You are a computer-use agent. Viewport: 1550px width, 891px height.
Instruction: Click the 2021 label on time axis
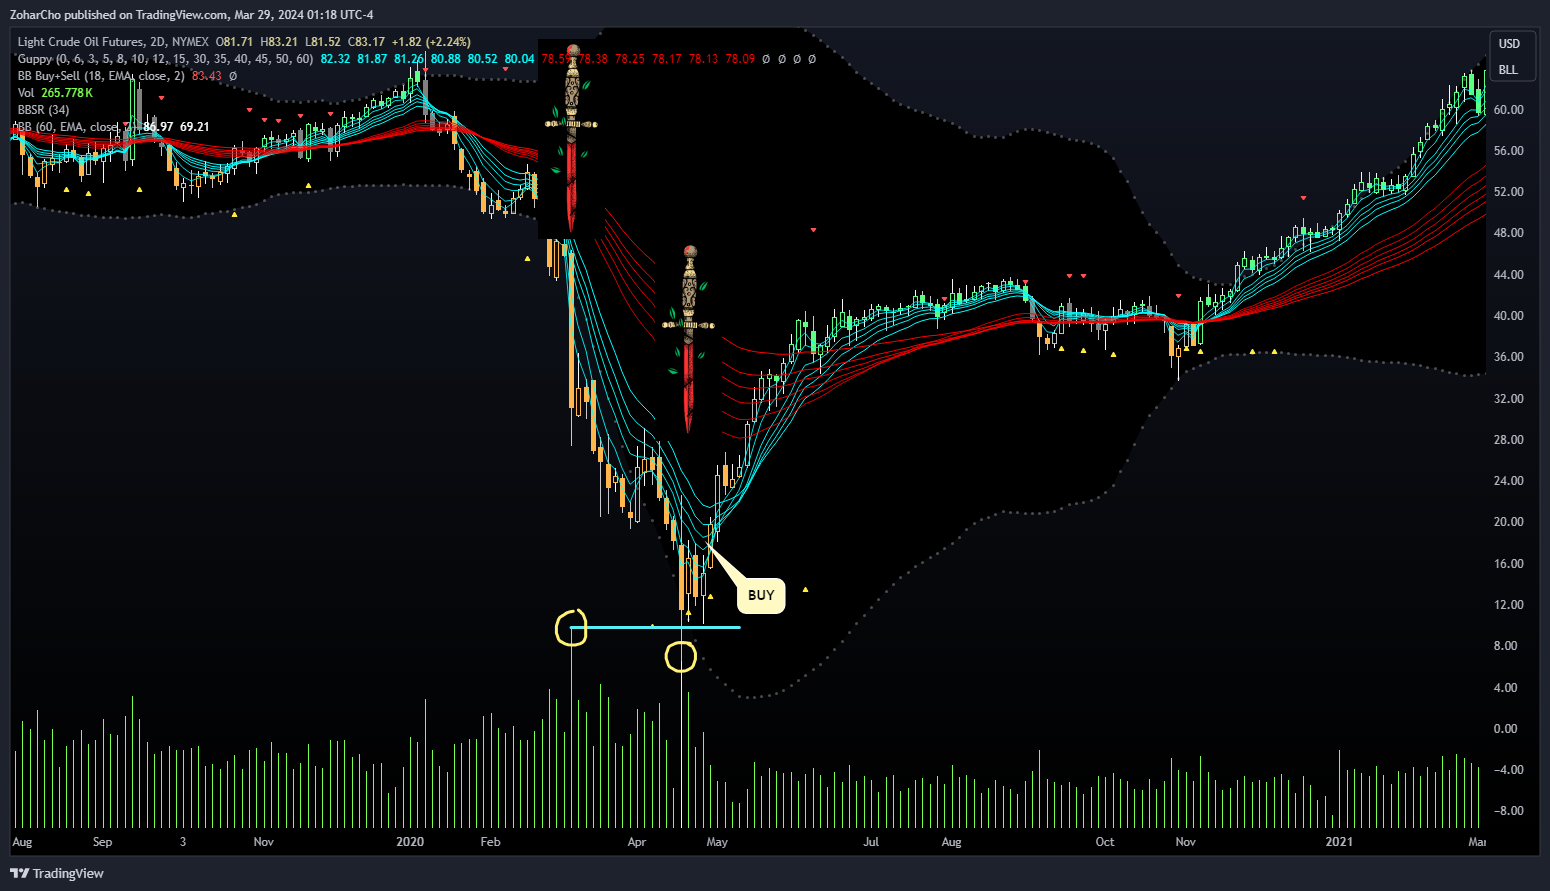click(1339, 842)
